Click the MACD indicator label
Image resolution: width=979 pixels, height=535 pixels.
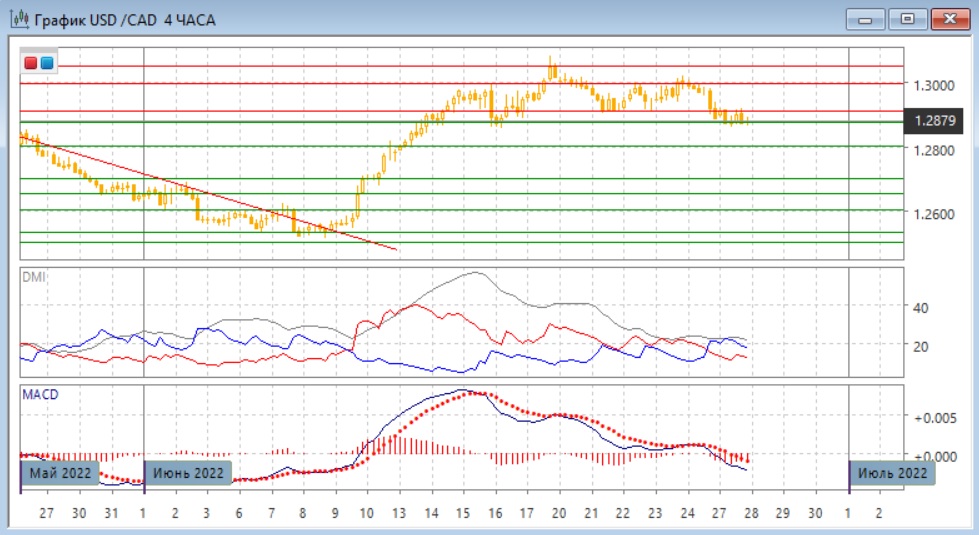click(40, 394)
